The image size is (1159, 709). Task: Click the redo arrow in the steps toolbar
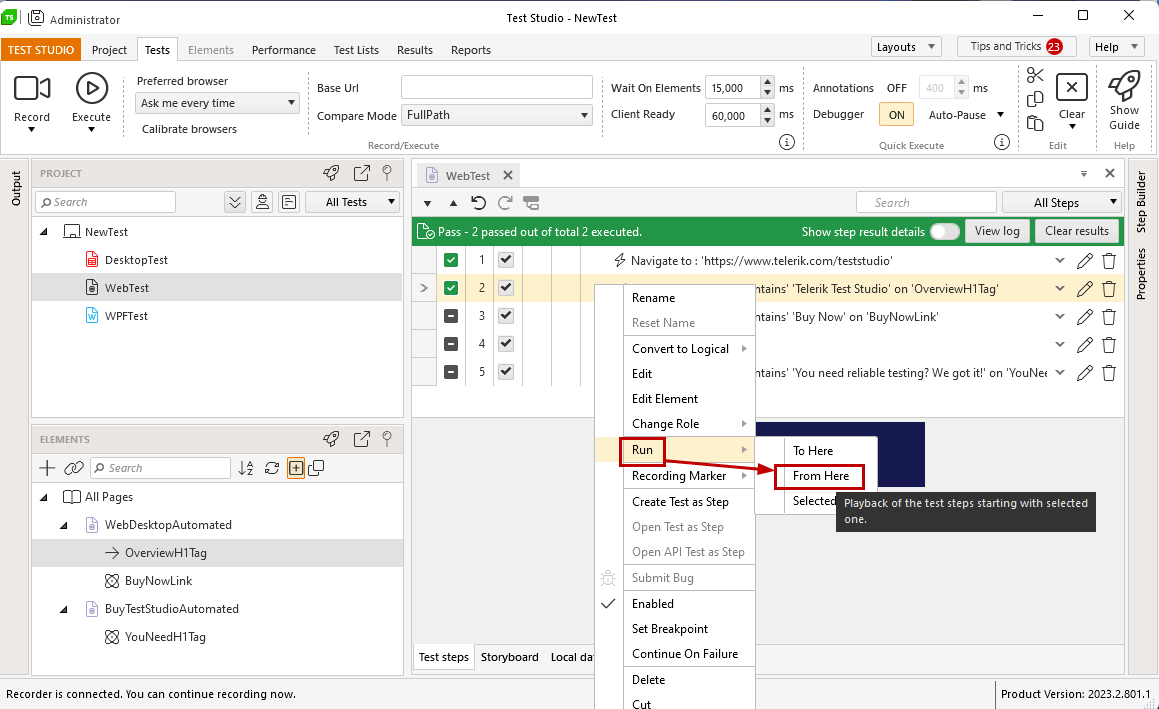tap(505, 203)
